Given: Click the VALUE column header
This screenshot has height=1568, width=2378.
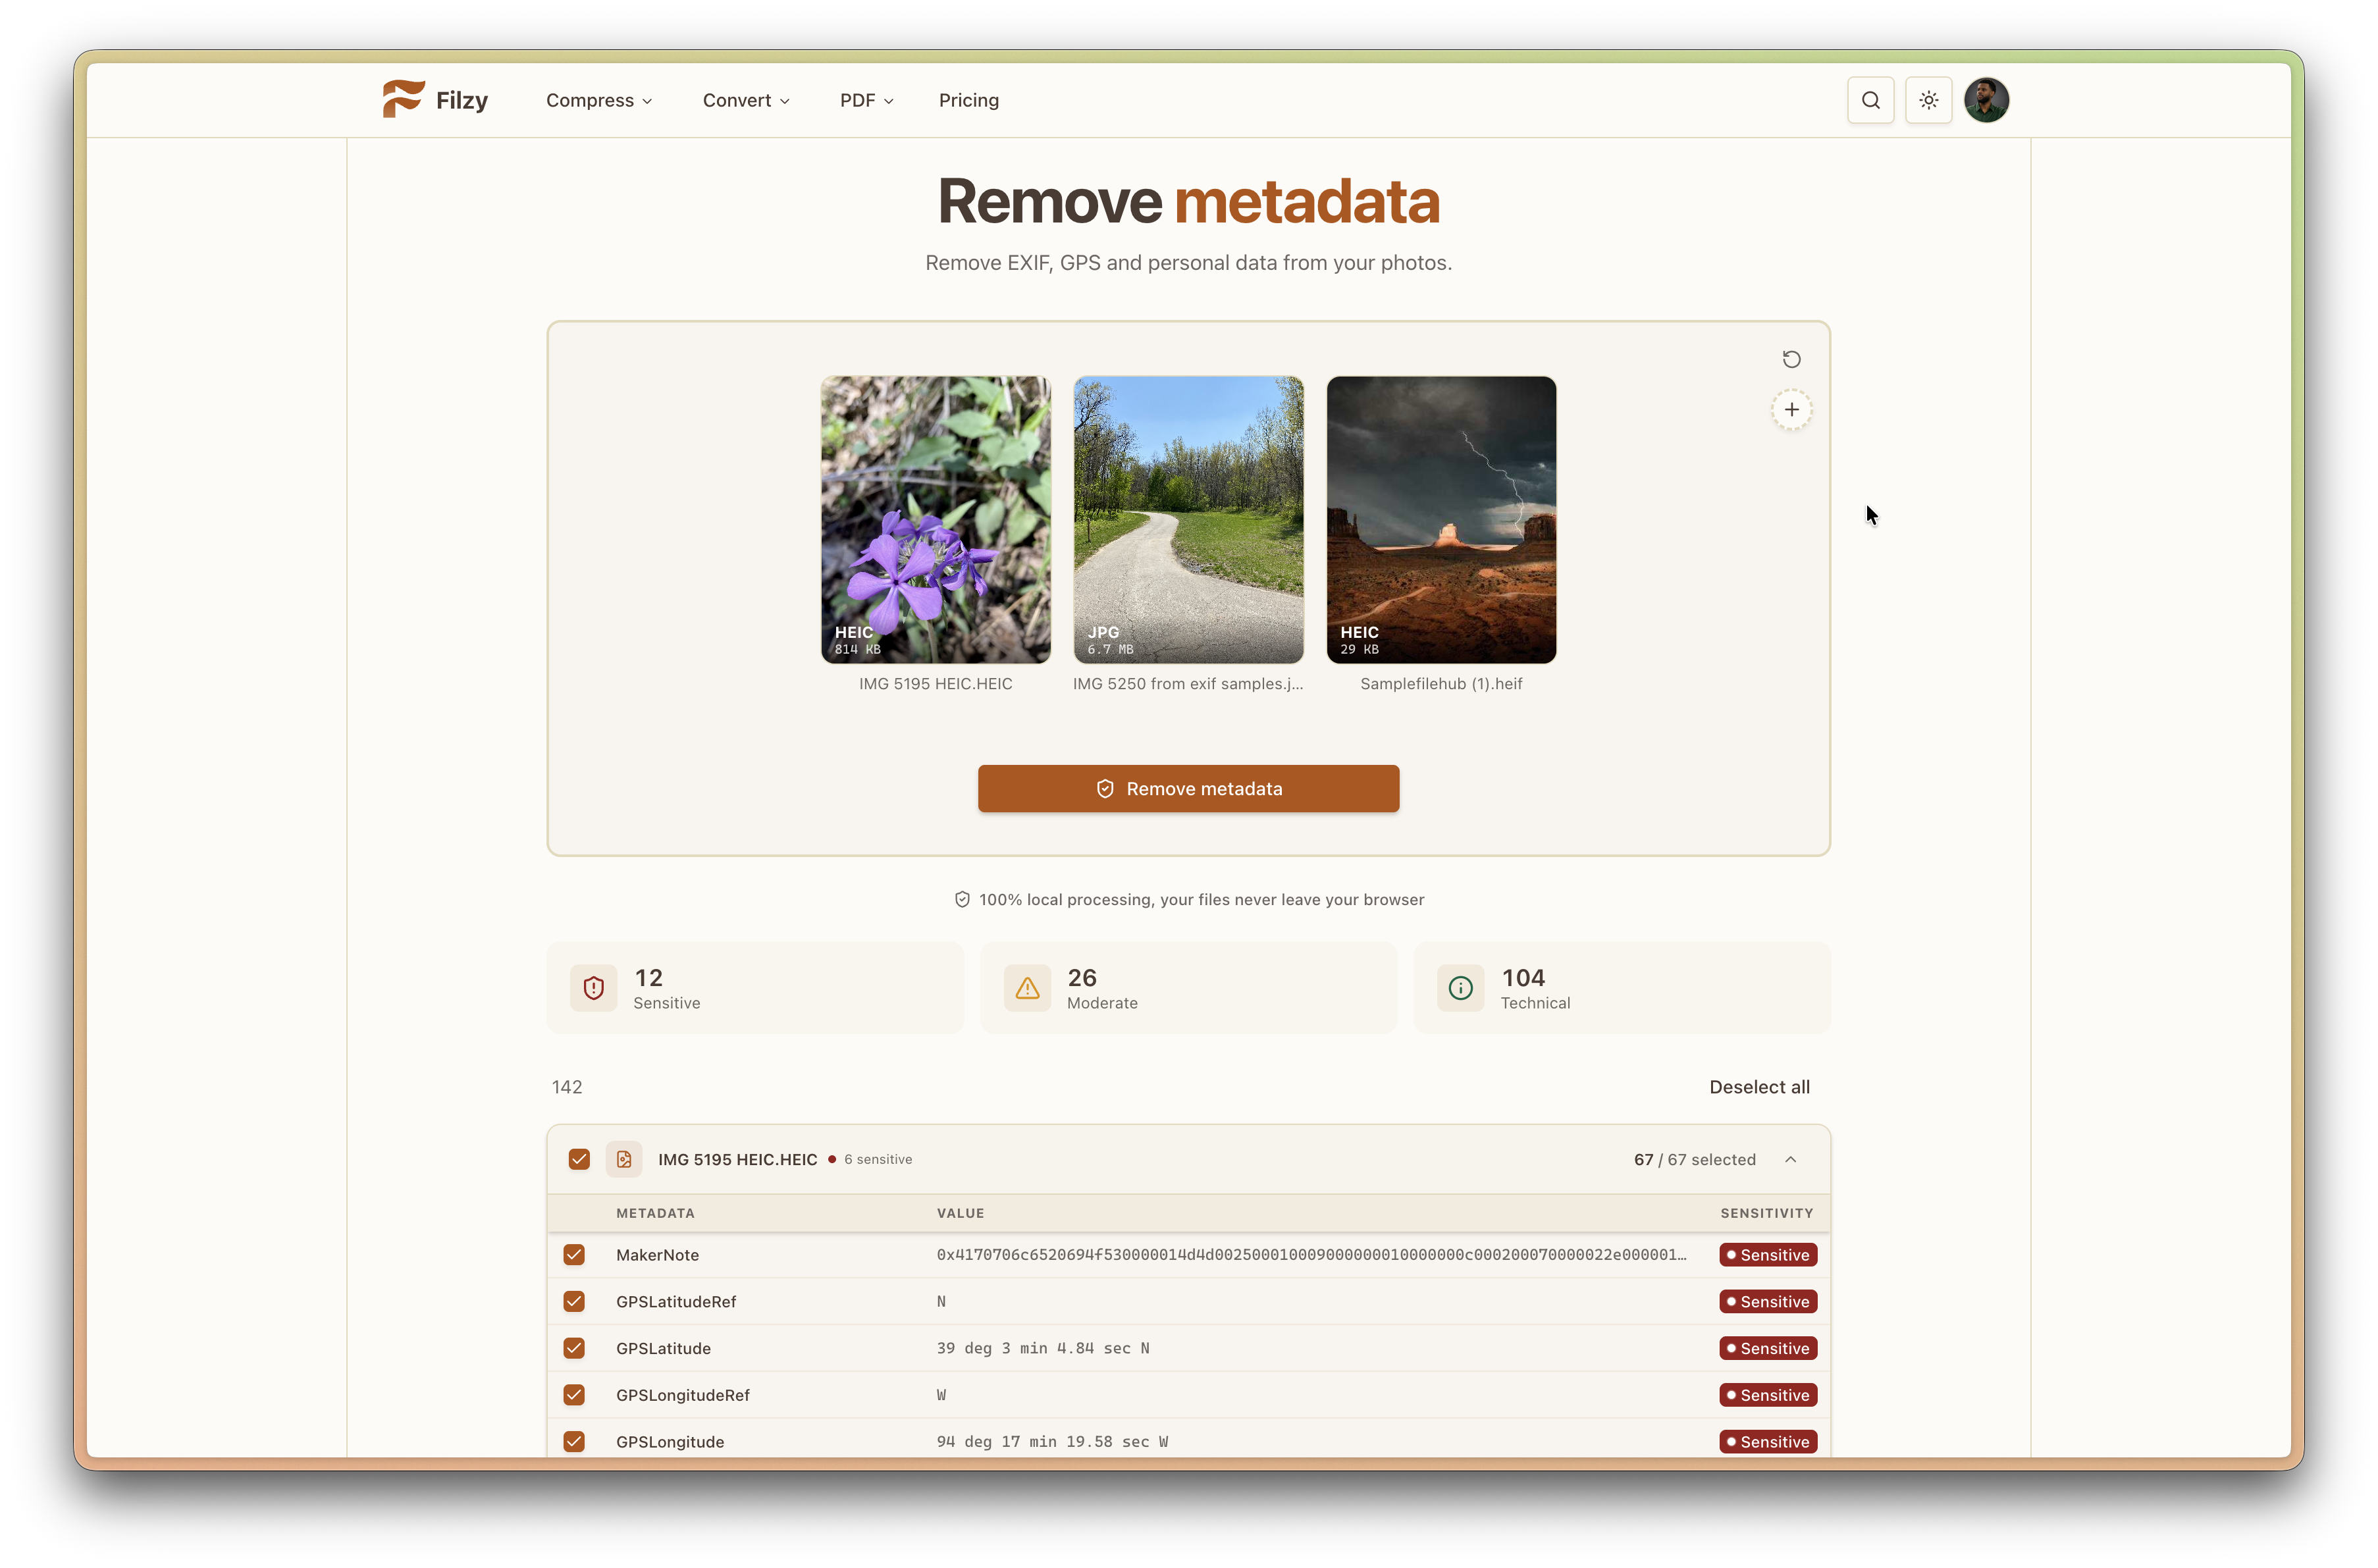Looking at the screenshot, I should click(960, 1213).
